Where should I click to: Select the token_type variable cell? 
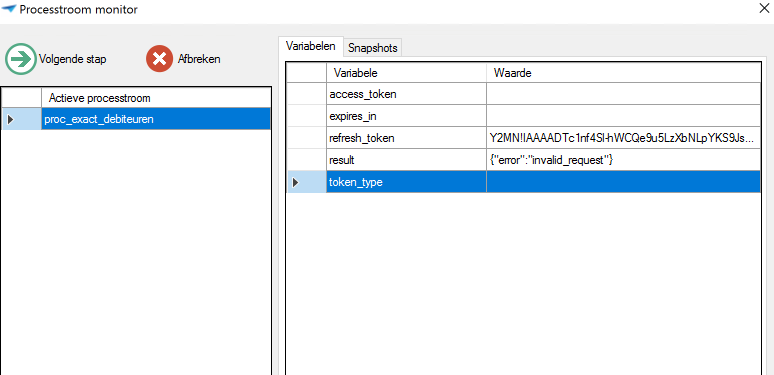[406, 182]
